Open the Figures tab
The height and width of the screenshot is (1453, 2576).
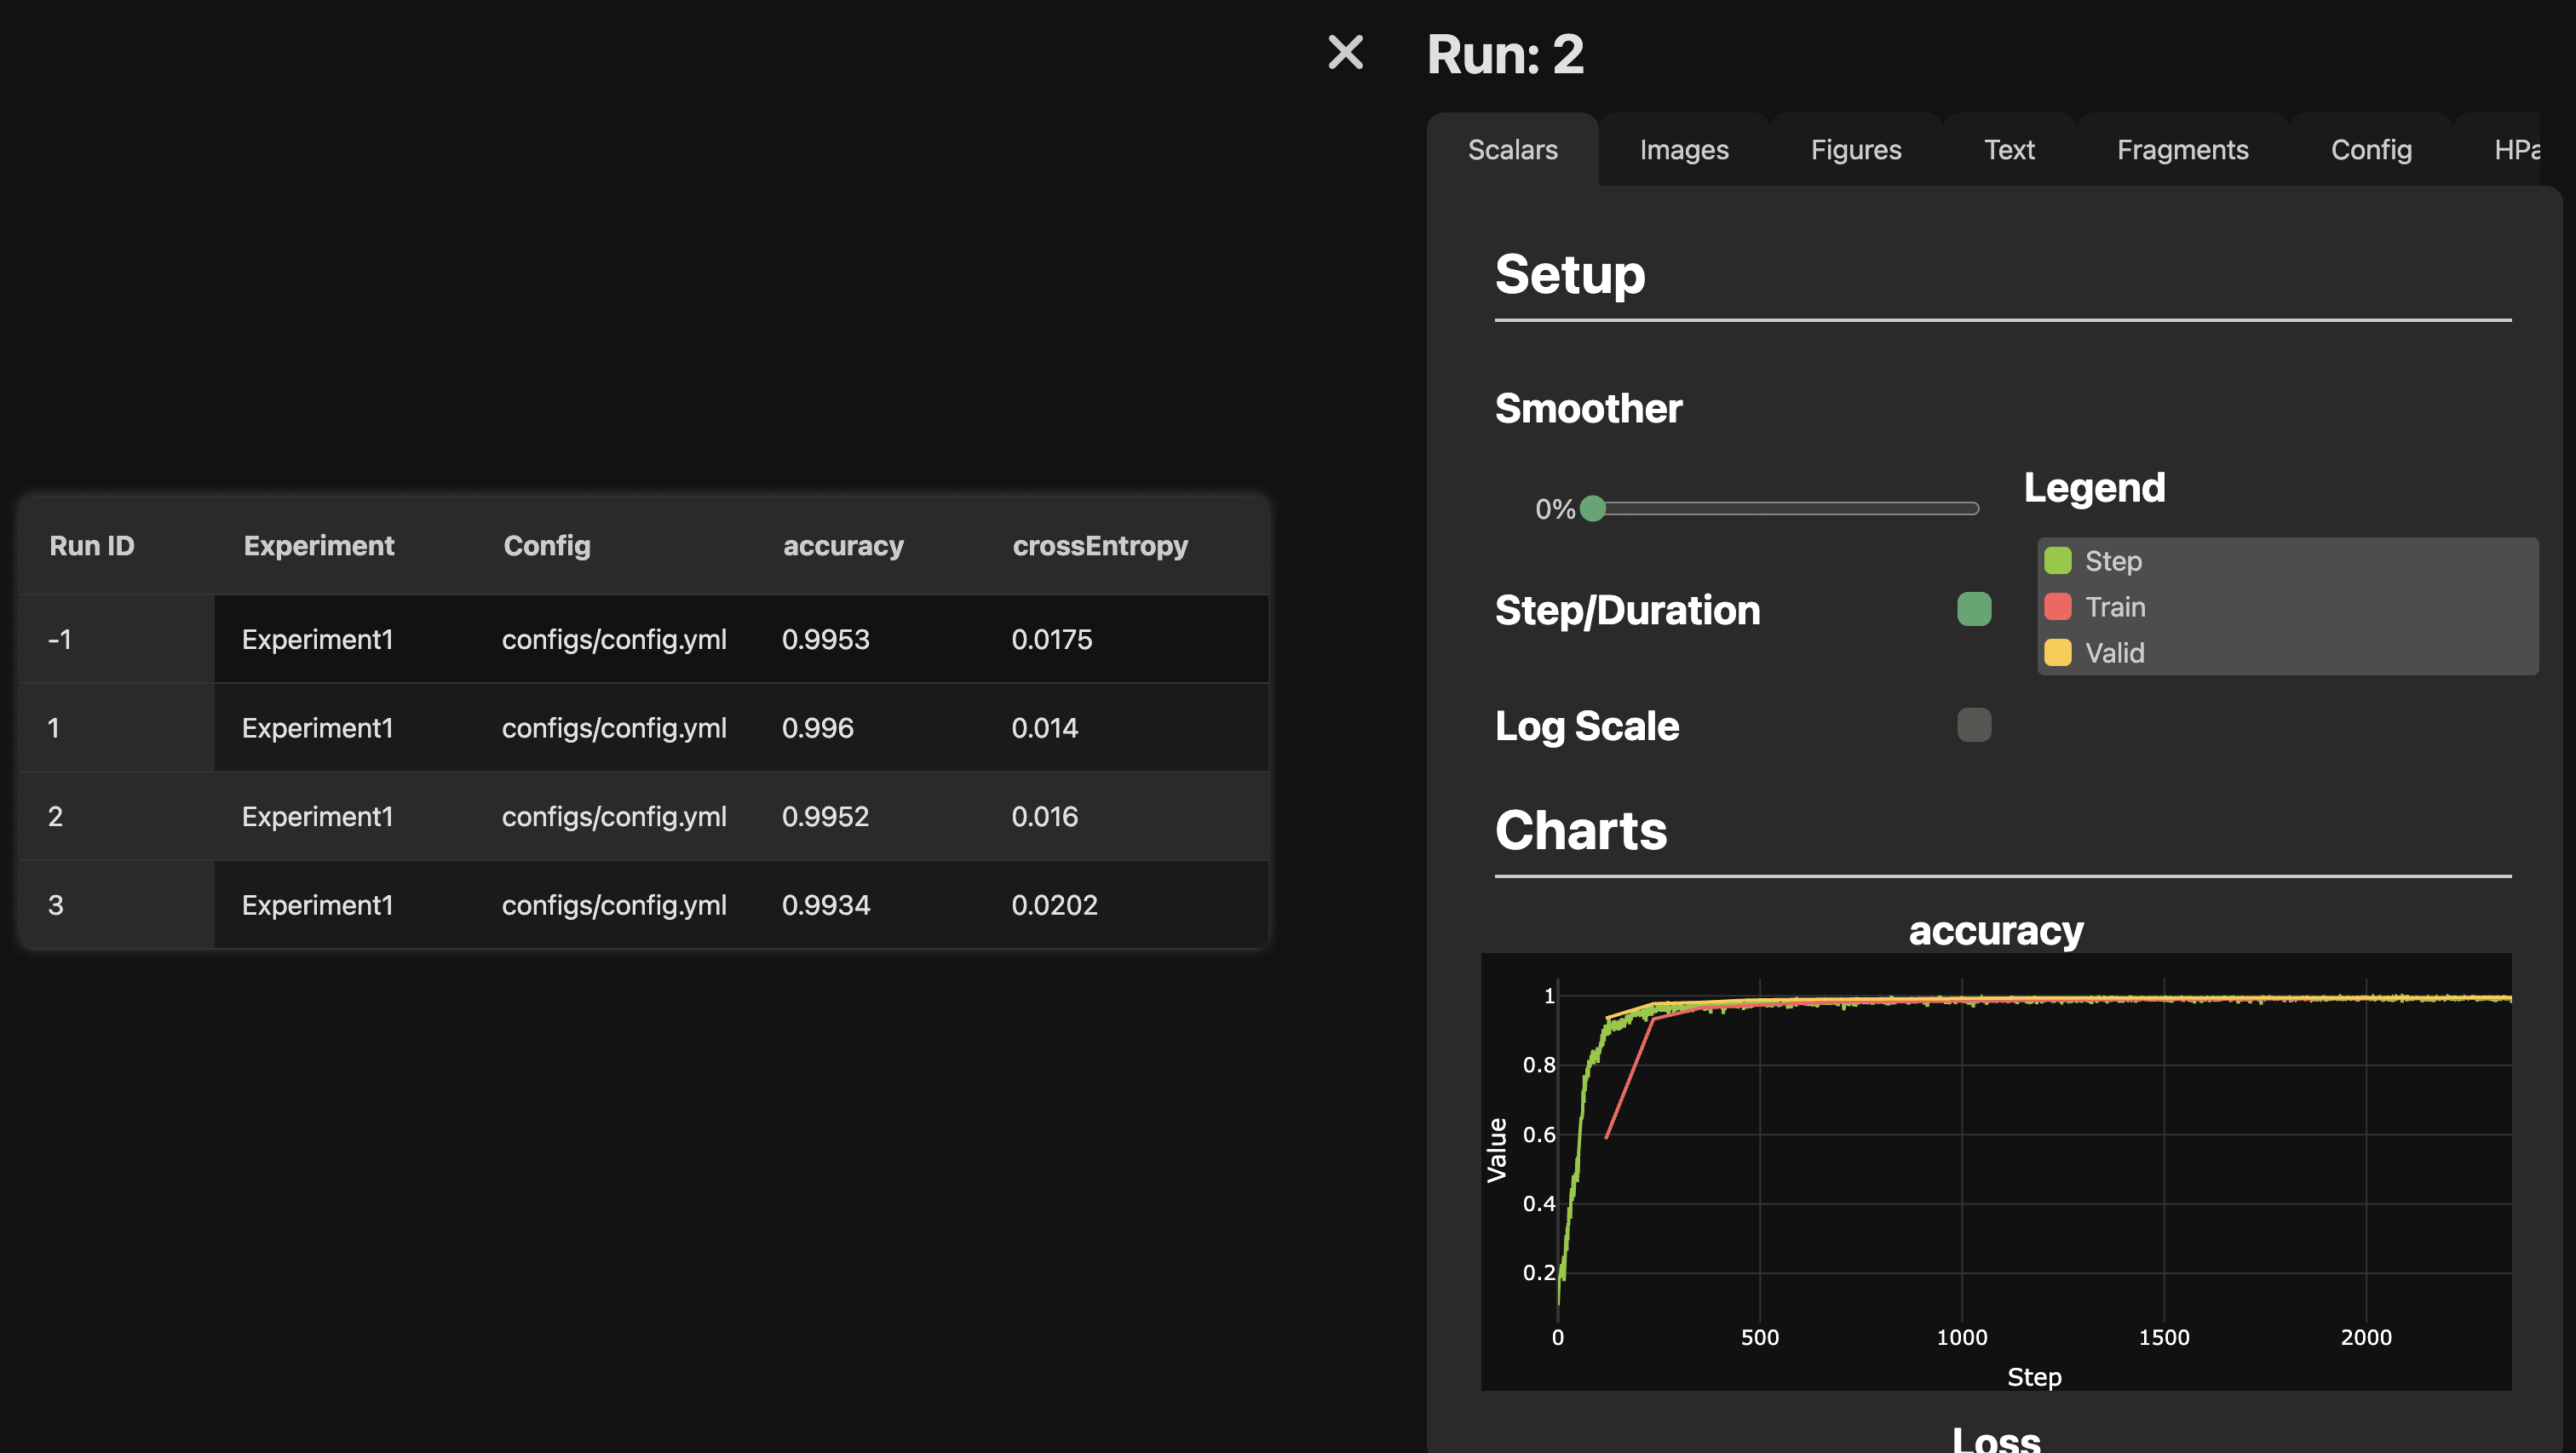[1855, 150]
